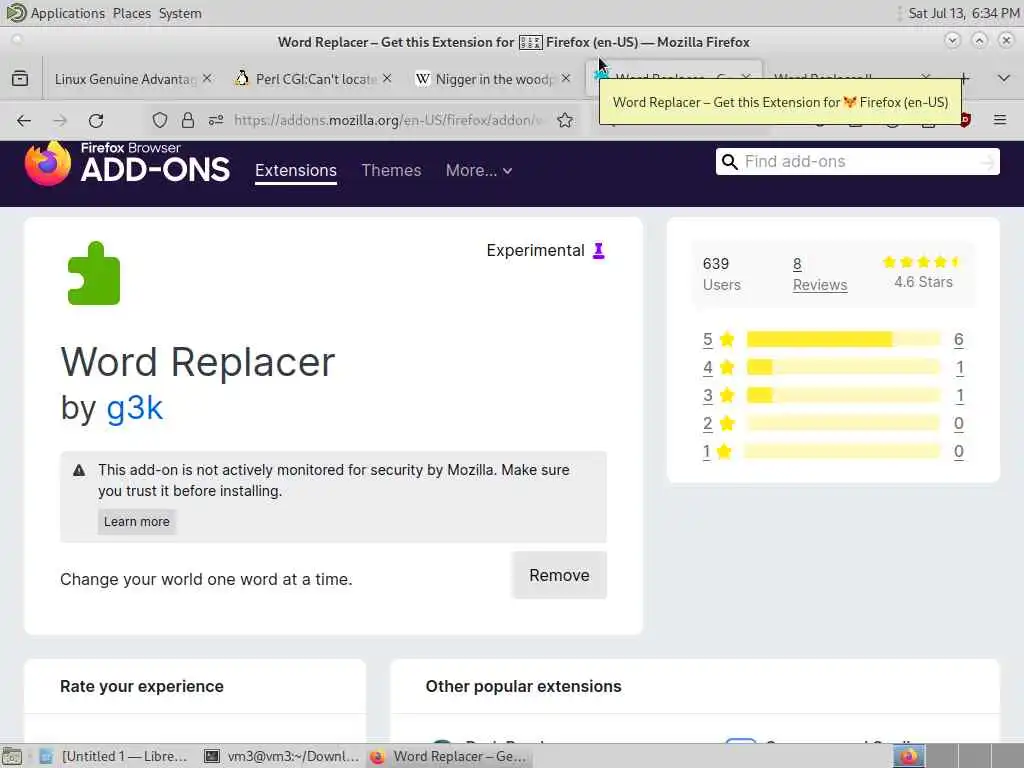Click the Rate your experience heading
Image resolution: width=1024 pixels, height=768 pixels.
click(x=142, y=686)
